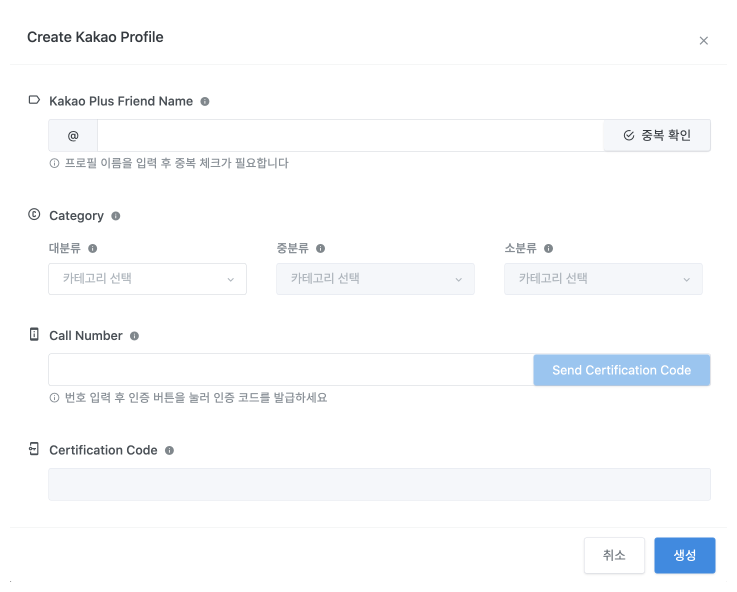Click the Certification Code input field
737x592 pixels.
[x=379, y=484]
